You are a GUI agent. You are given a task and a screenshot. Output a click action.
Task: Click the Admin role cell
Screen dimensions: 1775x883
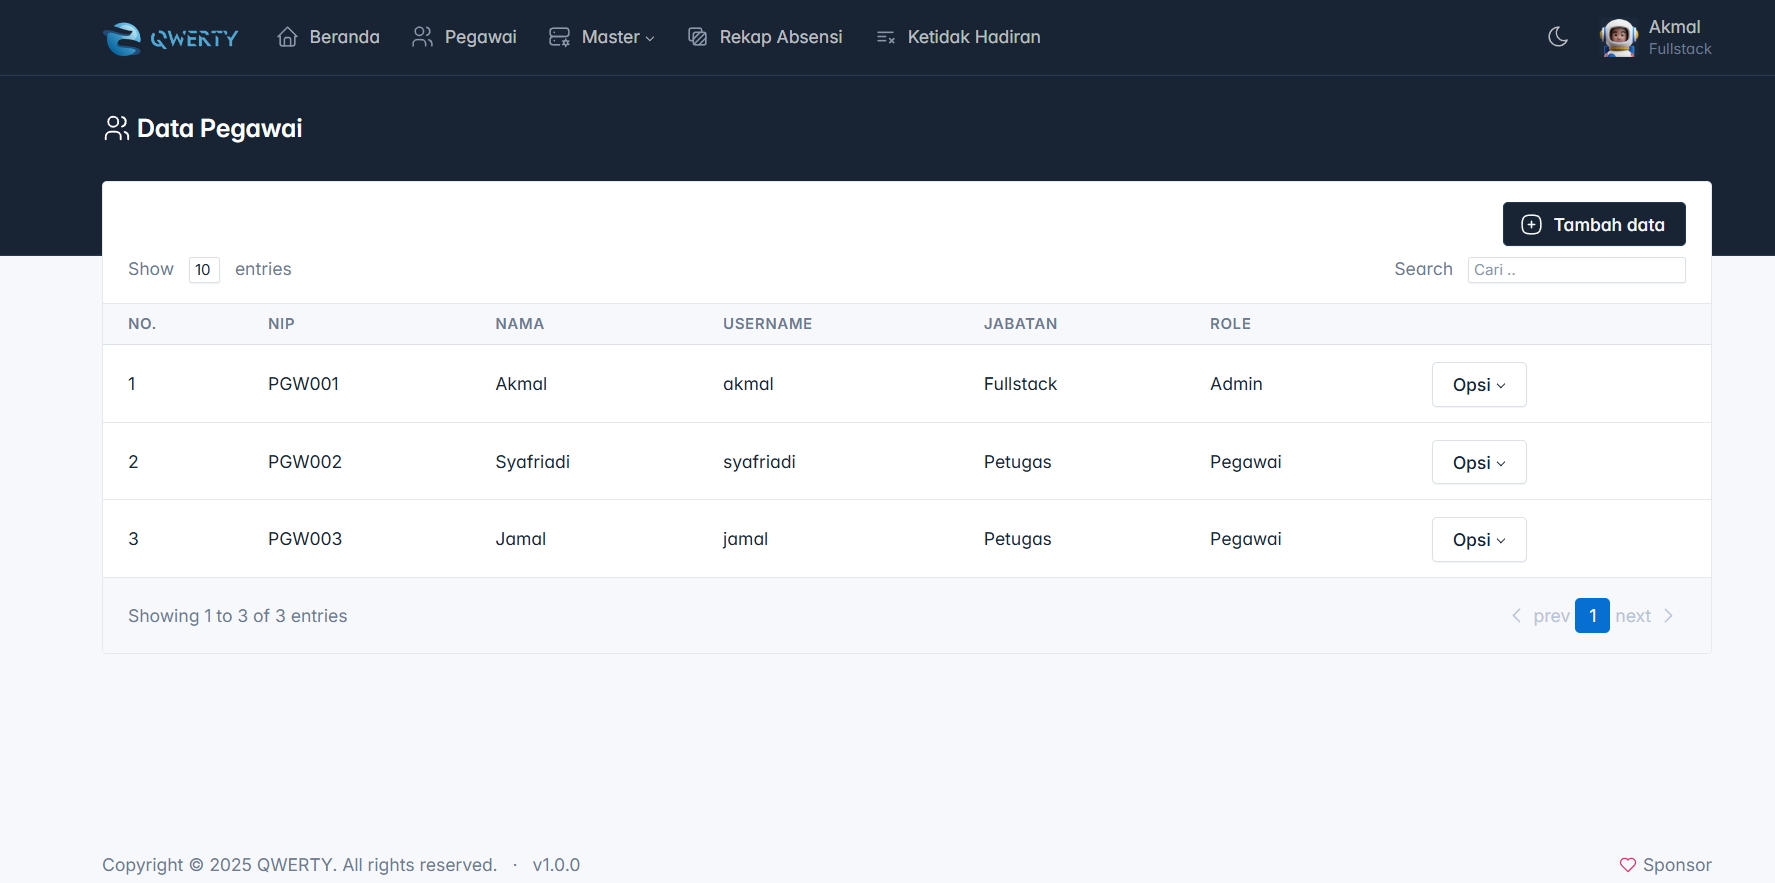click(1236, 384)
